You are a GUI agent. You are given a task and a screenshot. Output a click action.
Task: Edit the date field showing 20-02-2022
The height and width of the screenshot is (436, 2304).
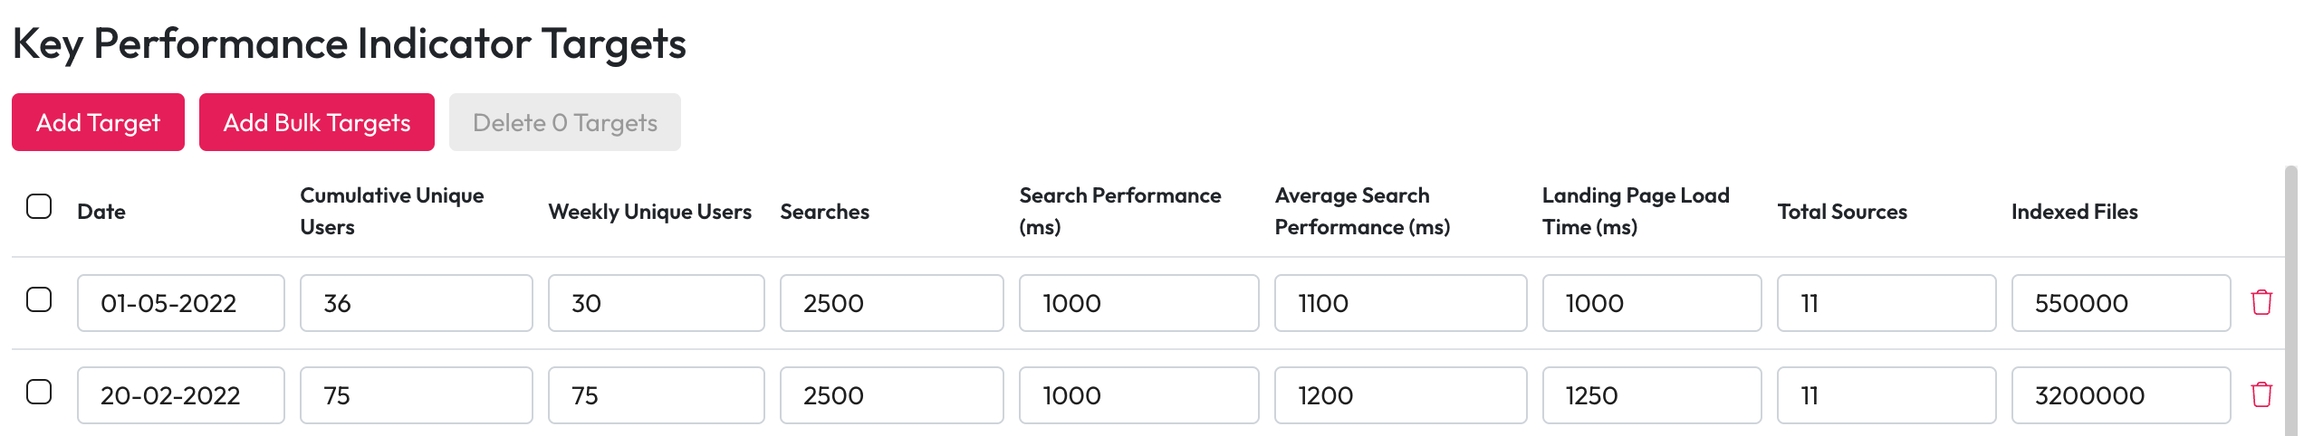pos(180,395)
